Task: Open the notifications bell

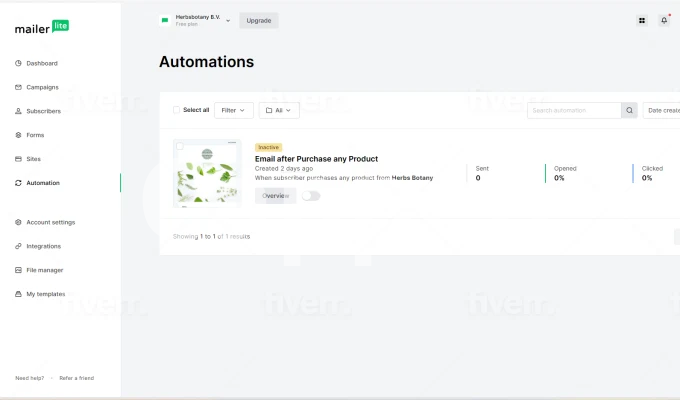Action: pyautogui.click(x=663, y=20)
